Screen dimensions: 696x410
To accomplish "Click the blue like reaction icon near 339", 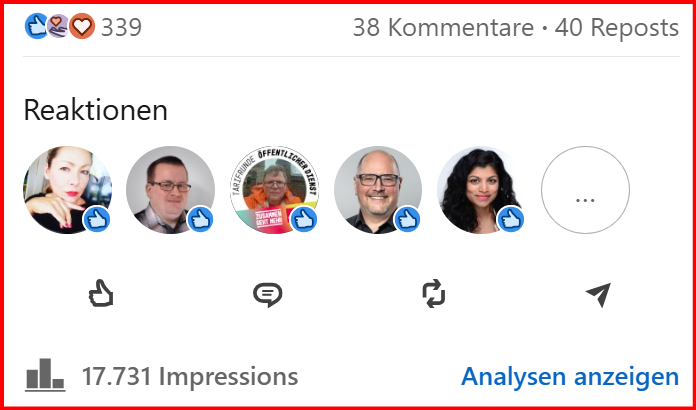I will [36, 26].
